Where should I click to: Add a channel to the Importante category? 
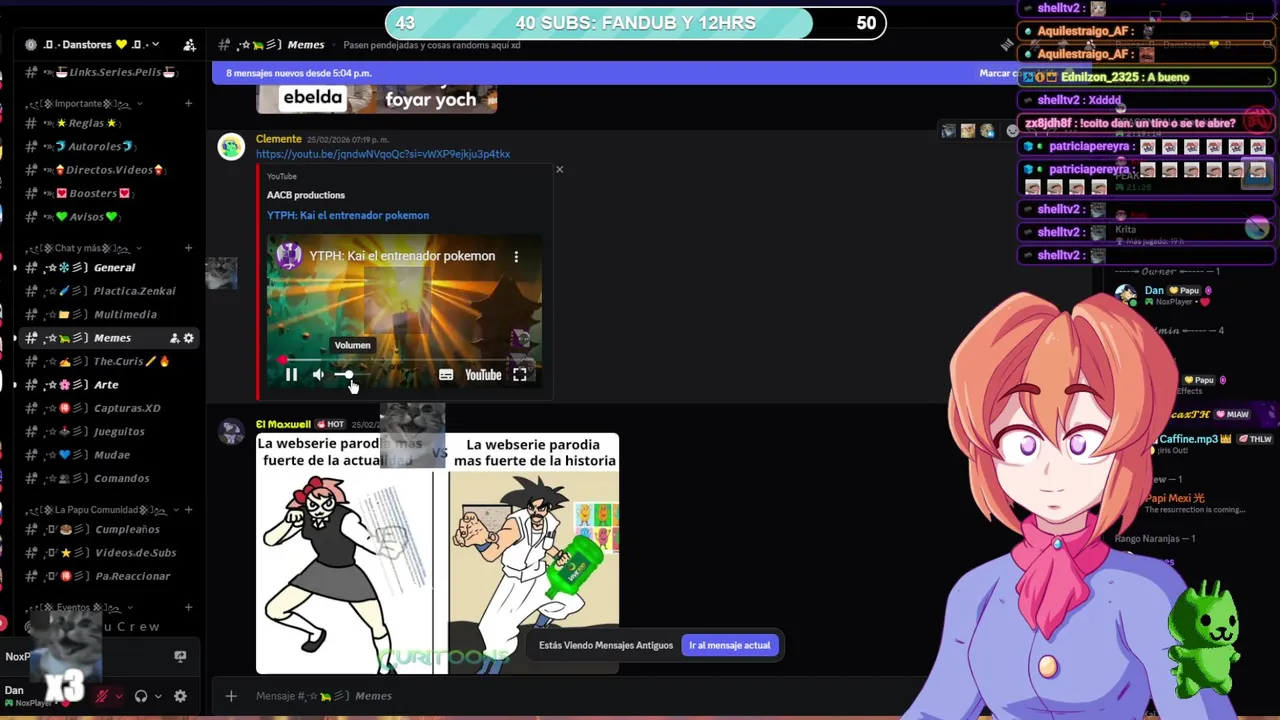click(x=188, y=103)
